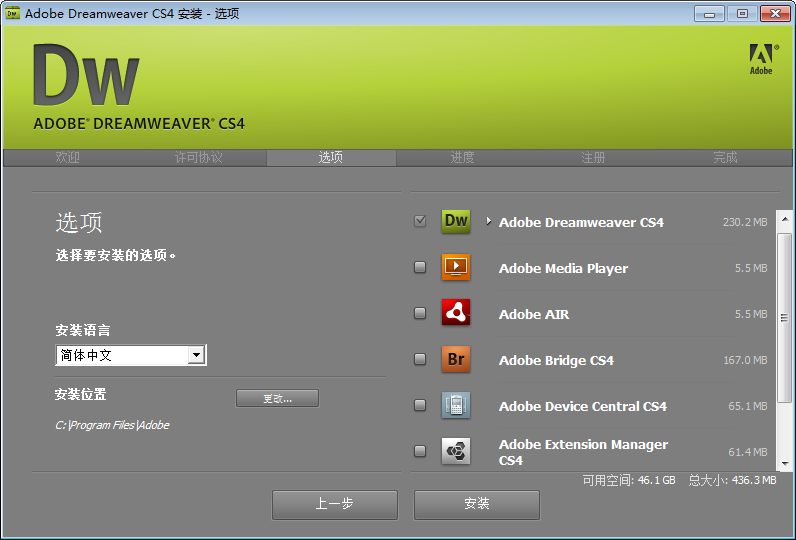Viewport: 796px width, 540px height.
Task: Click the component list scrollbar thumb
Action: coord(785,318)
